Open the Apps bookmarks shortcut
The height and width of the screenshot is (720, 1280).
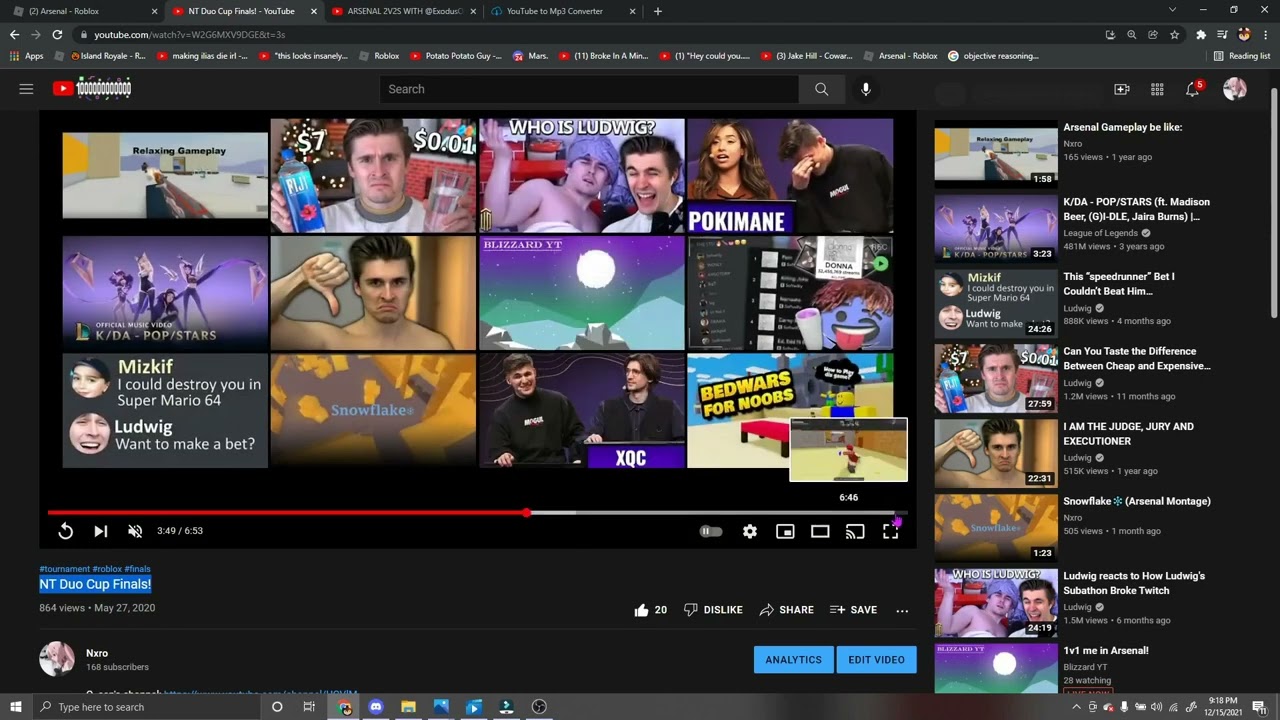click(x=27, y=56)
